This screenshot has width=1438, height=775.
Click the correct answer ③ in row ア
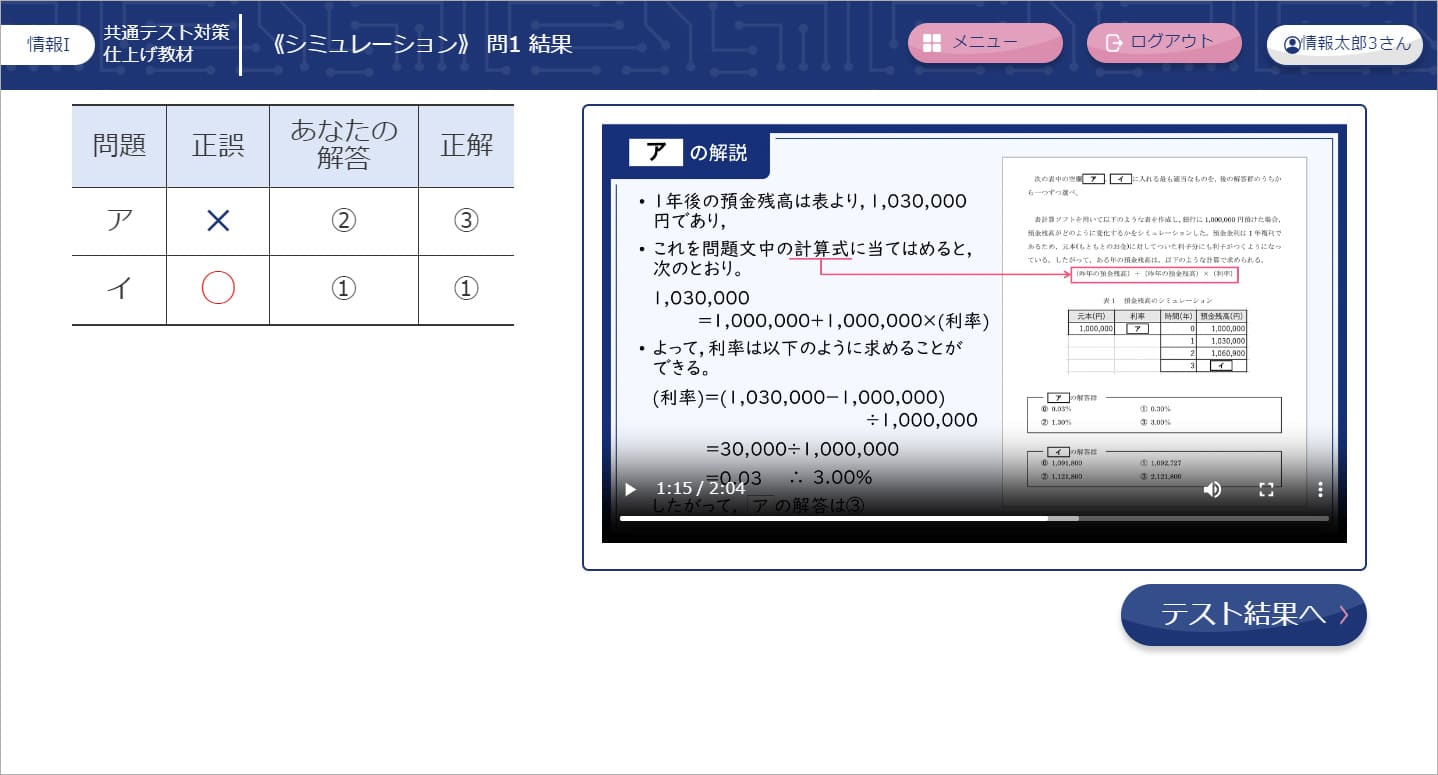coord(466,221)
